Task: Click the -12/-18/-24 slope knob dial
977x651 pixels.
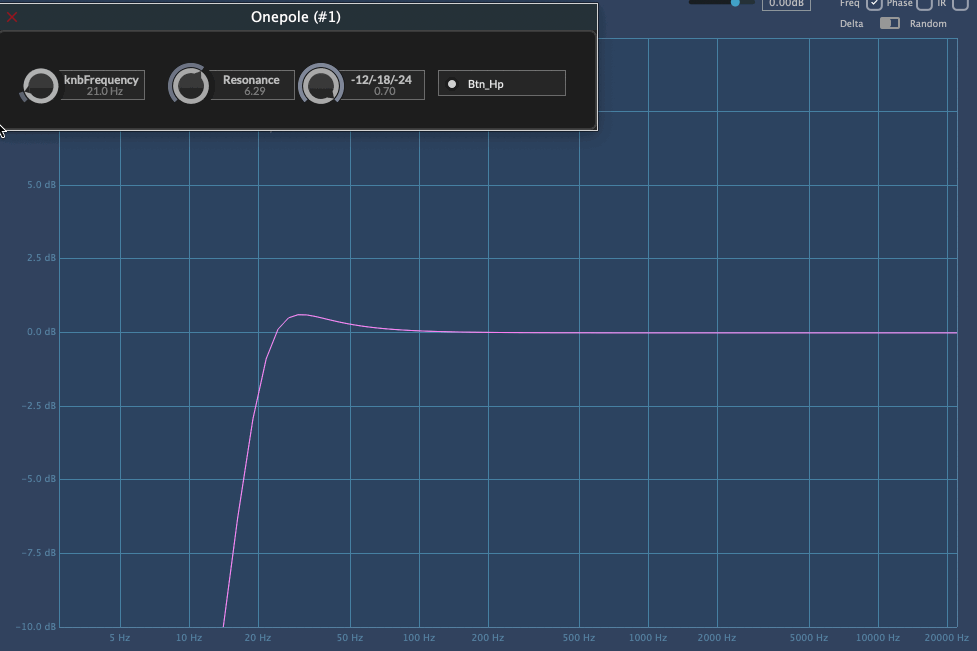Action: tap(321, 85)
